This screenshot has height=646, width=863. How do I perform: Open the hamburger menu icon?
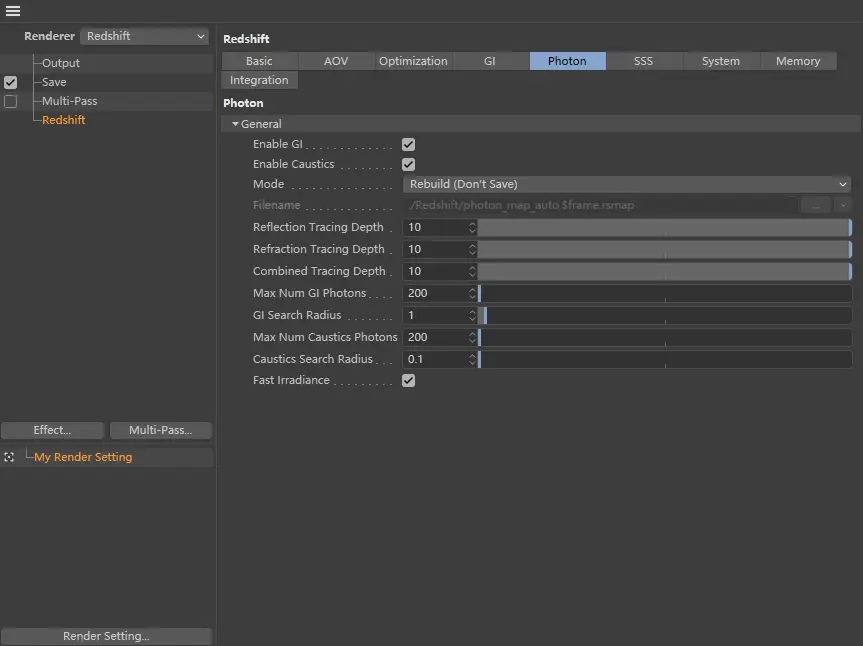pyautogui.click(x=13, y=11)
